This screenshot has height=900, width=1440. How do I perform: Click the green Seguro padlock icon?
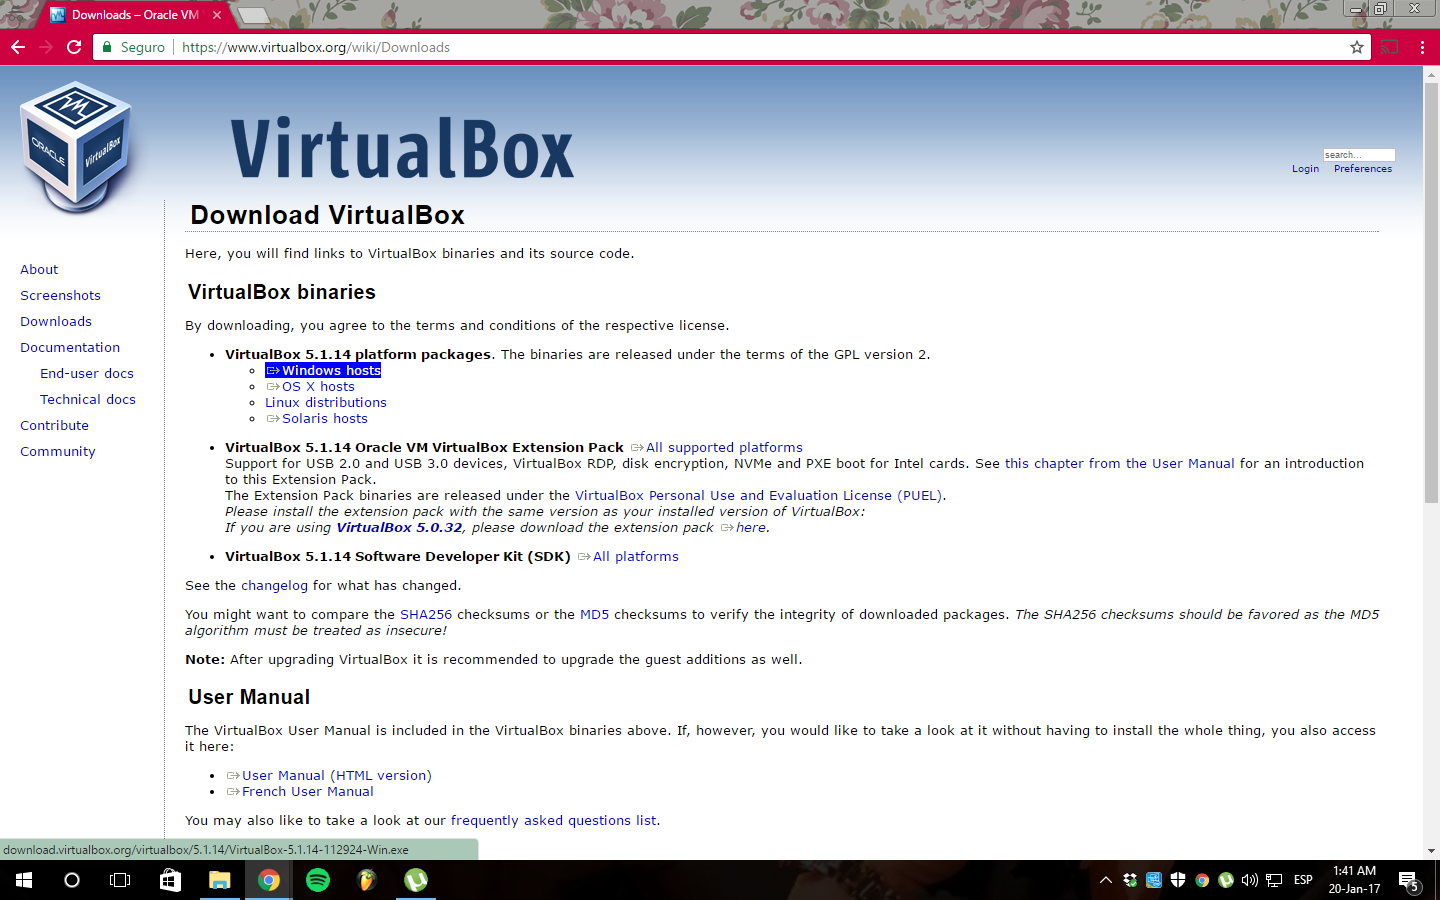(x=107, y=47)
